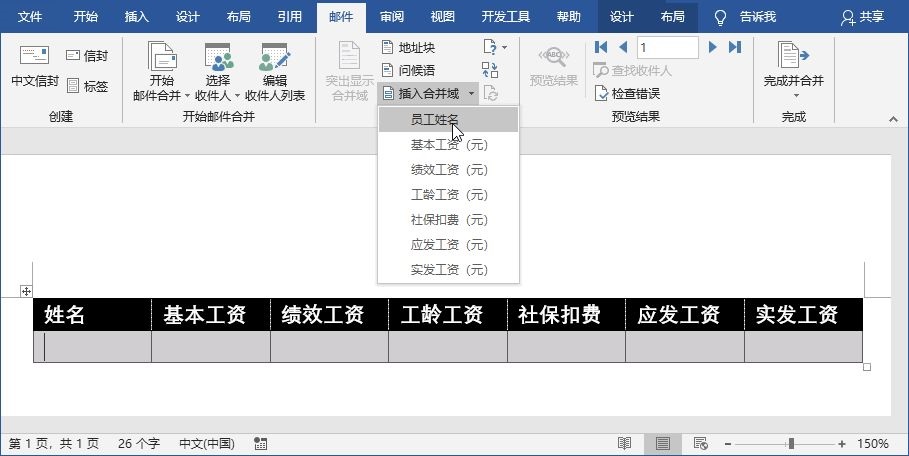Click 突出显示合并域 icon
This screenshot has height=456, width=909.
(x=350, y=55)
